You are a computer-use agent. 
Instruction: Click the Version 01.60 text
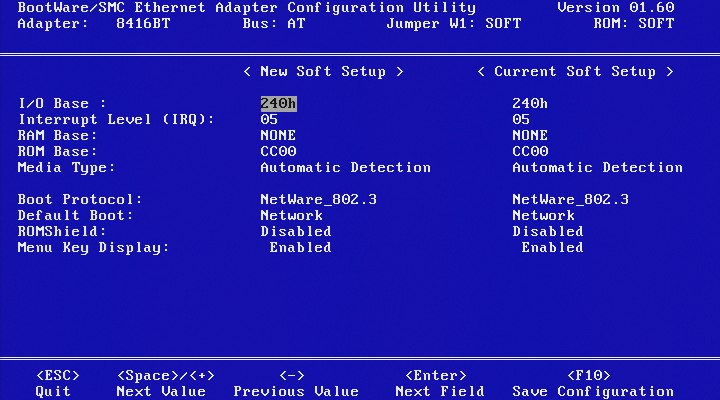point(615,8)
